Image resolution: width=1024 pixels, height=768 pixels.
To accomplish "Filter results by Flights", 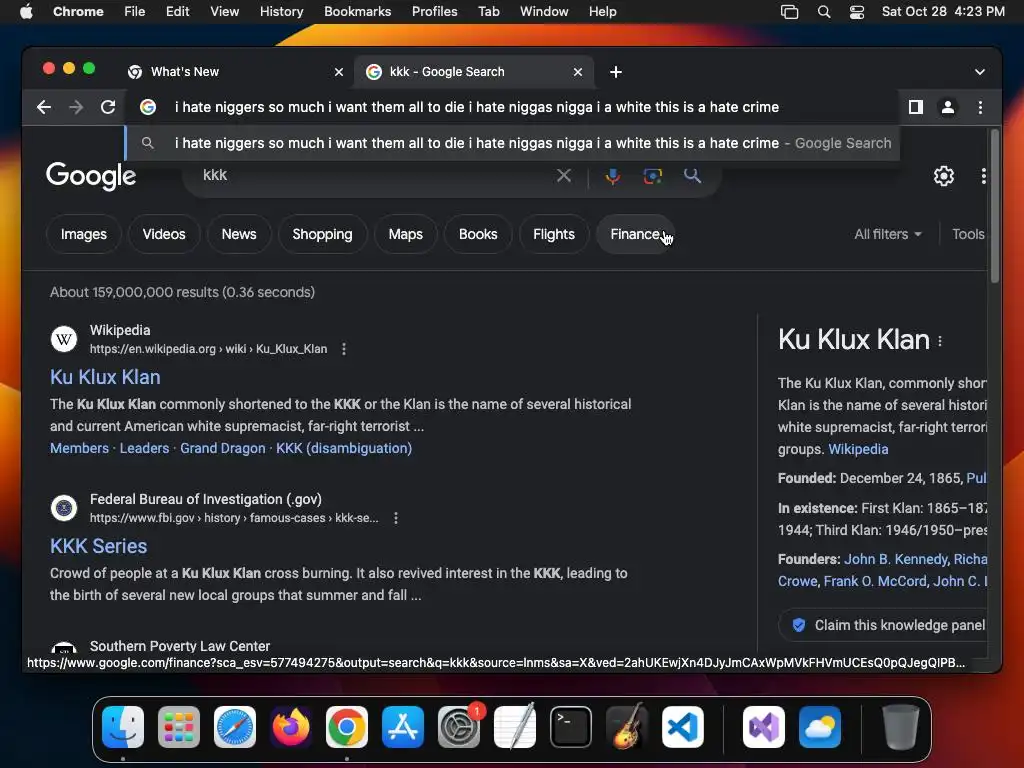I will pyautogui.click(x=554, y=234).
